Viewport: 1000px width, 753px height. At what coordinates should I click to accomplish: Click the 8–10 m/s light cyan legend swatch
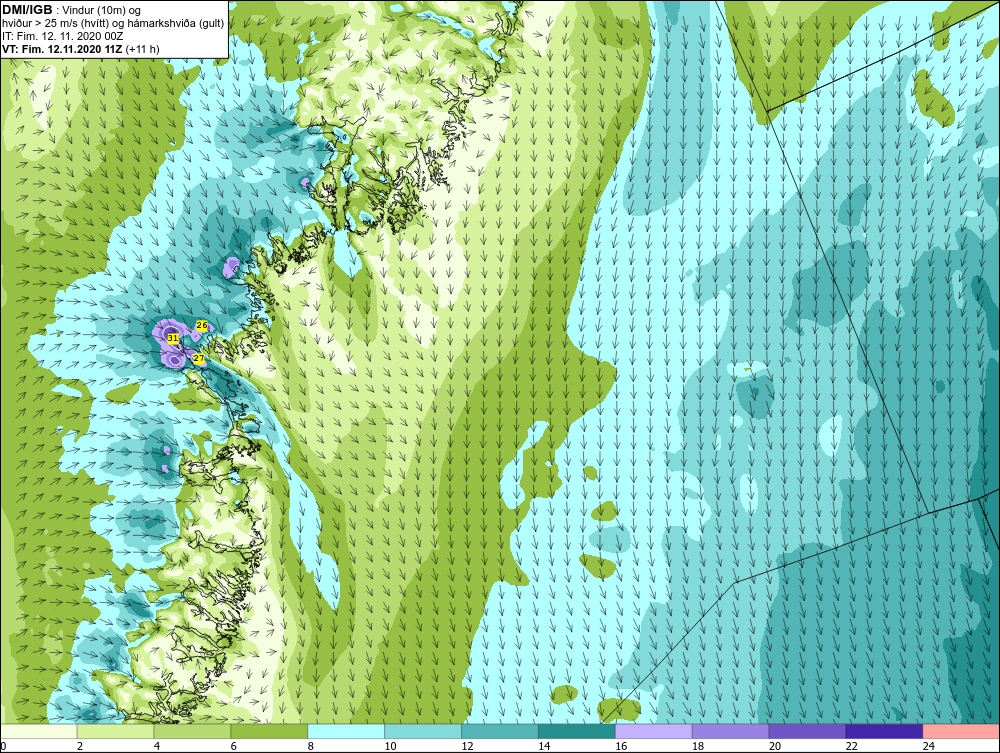click(x=346, y=731)
